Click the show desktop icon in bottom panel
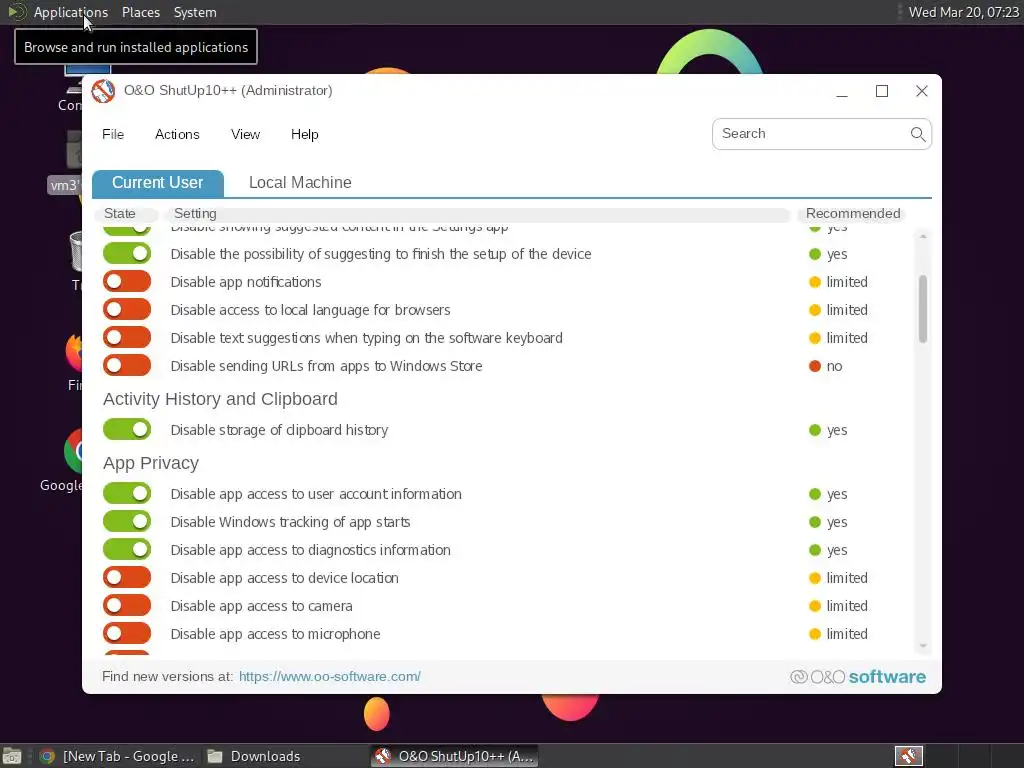1024x768 pixels. 12,756
